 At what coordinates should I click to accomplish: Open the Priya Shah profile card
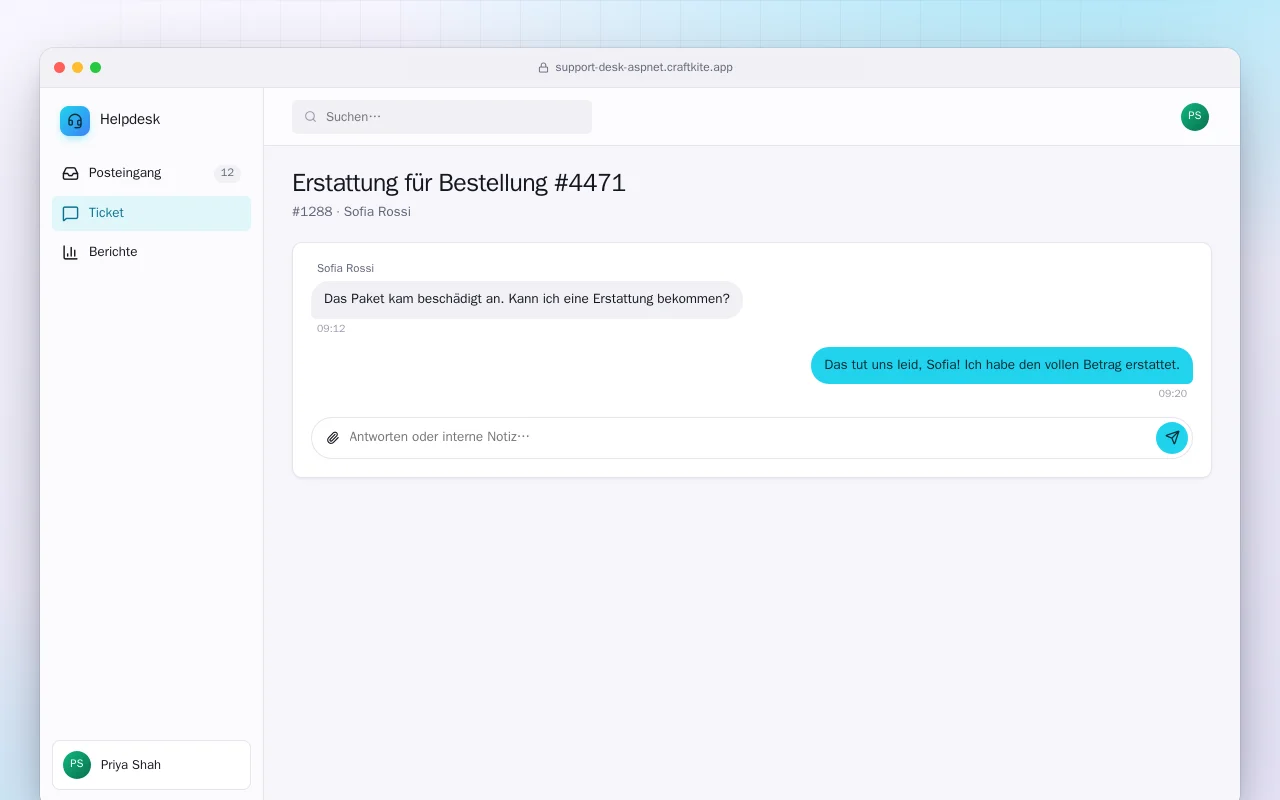tap(151, 765)
